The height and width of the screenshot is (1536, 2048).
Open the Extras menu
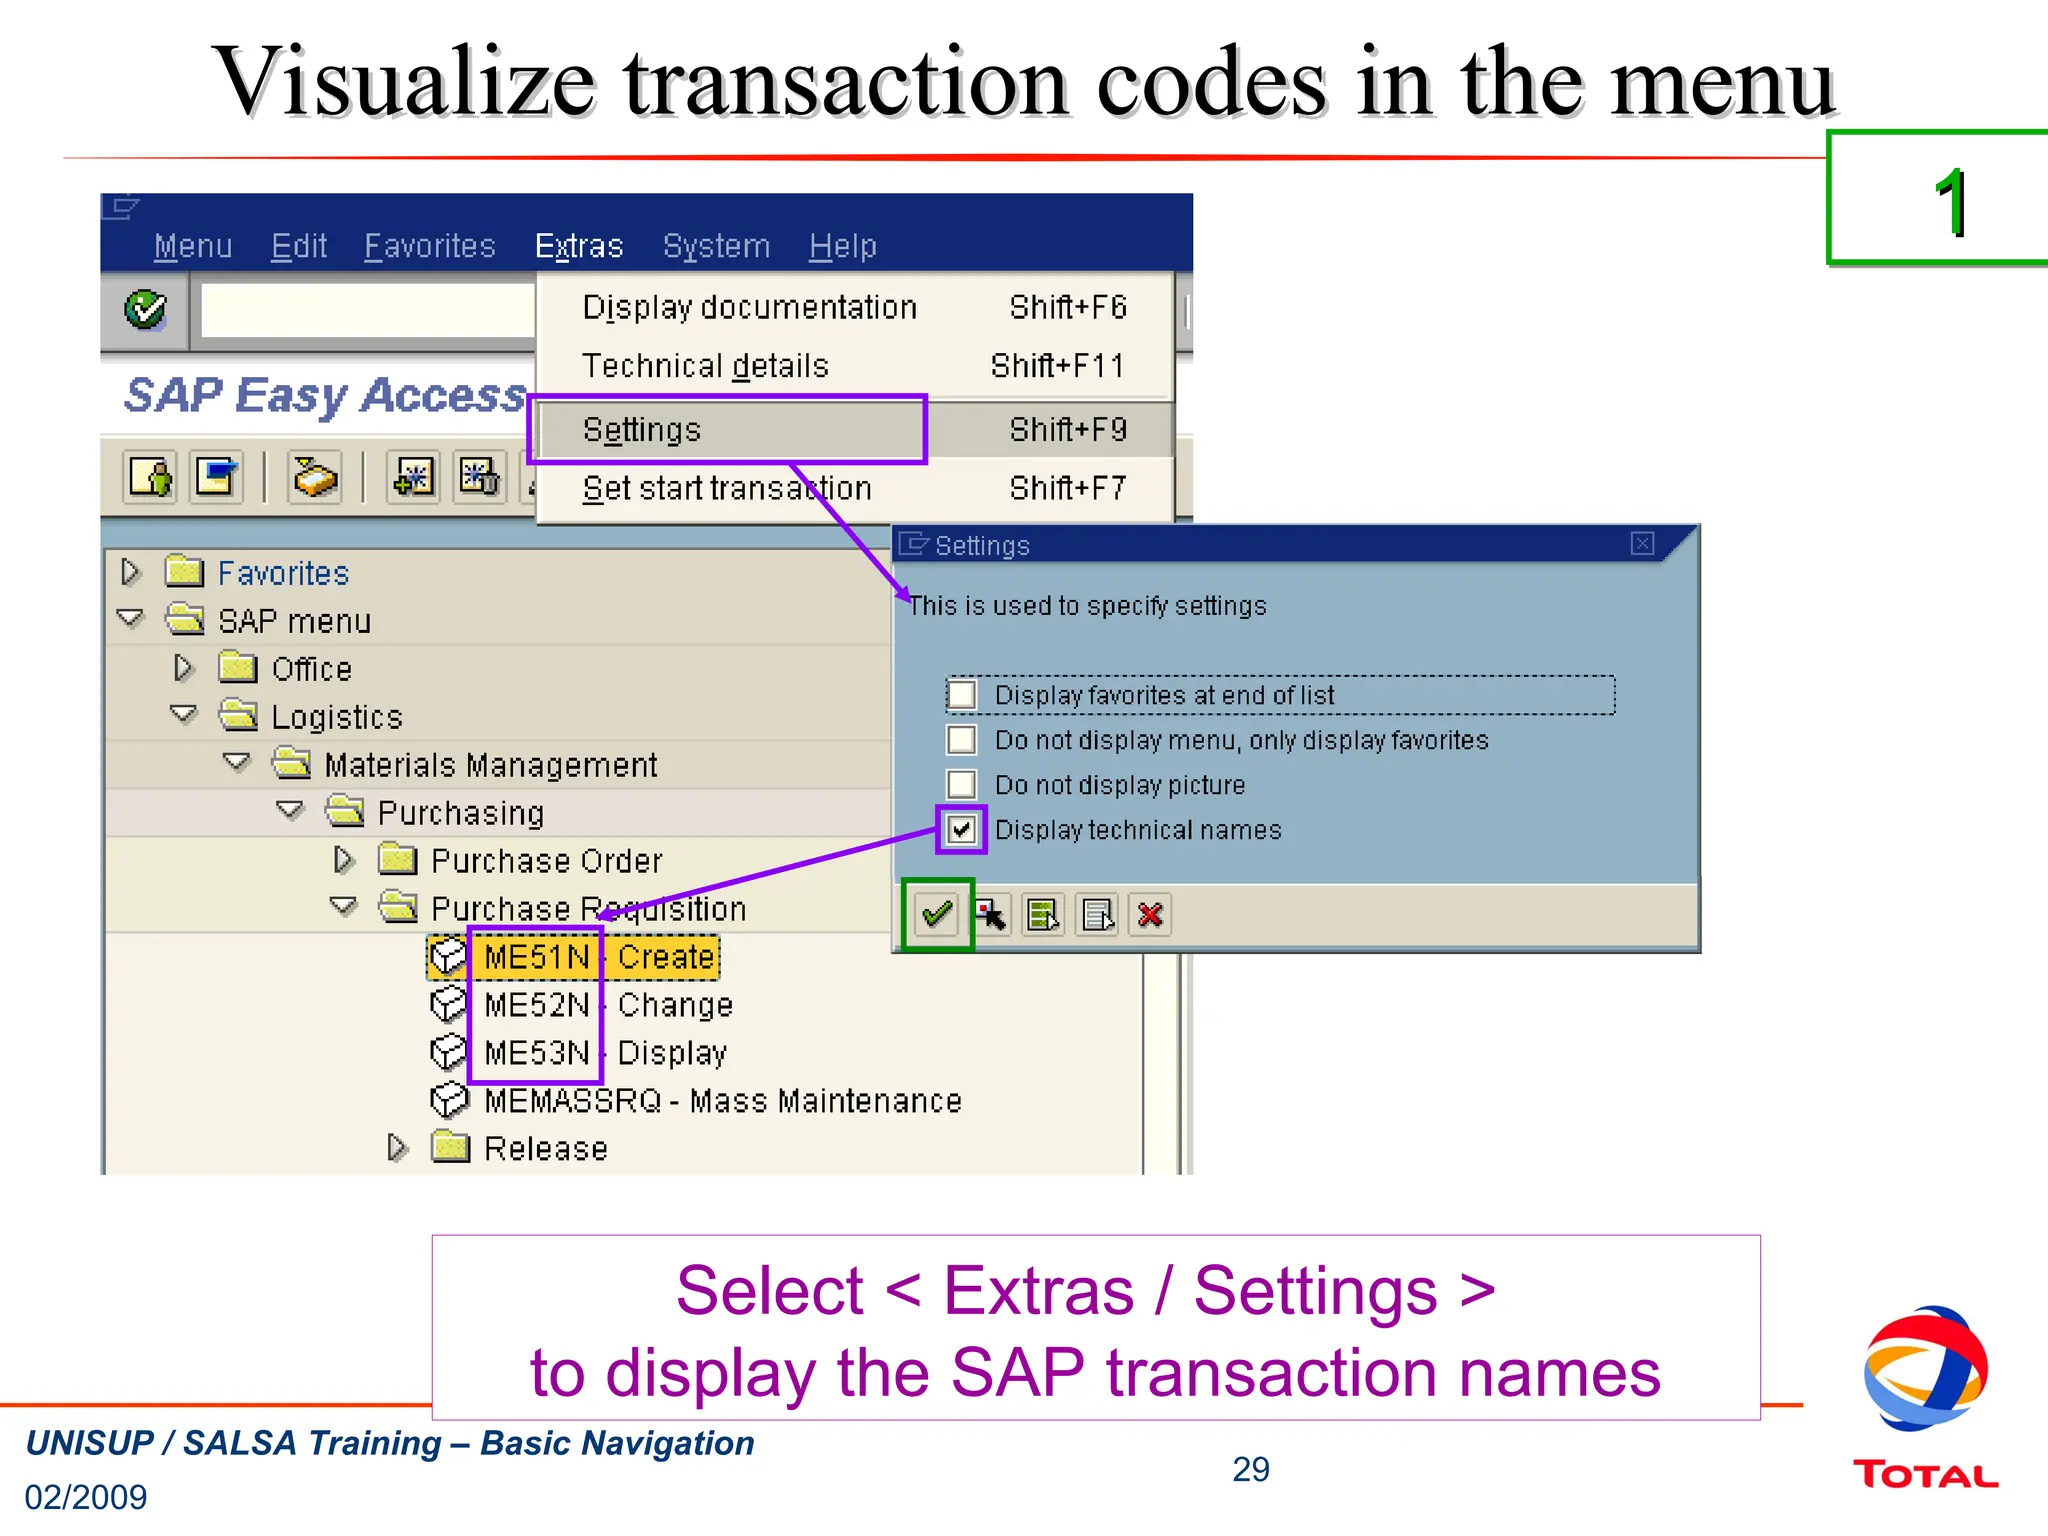coord(579,246)
